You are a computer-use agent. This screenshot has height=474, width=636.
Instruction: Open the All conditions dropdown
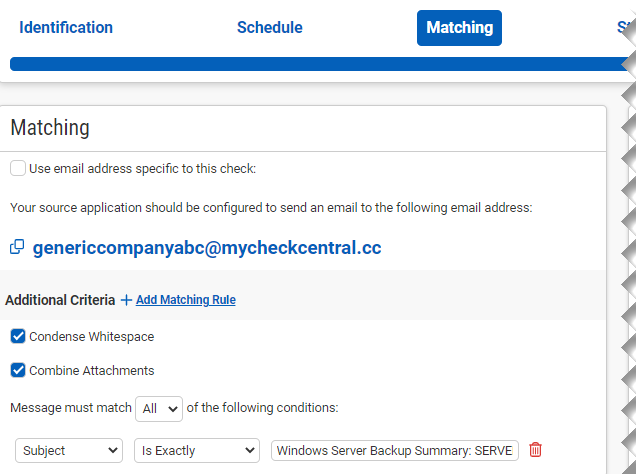[x=159, y=409]
